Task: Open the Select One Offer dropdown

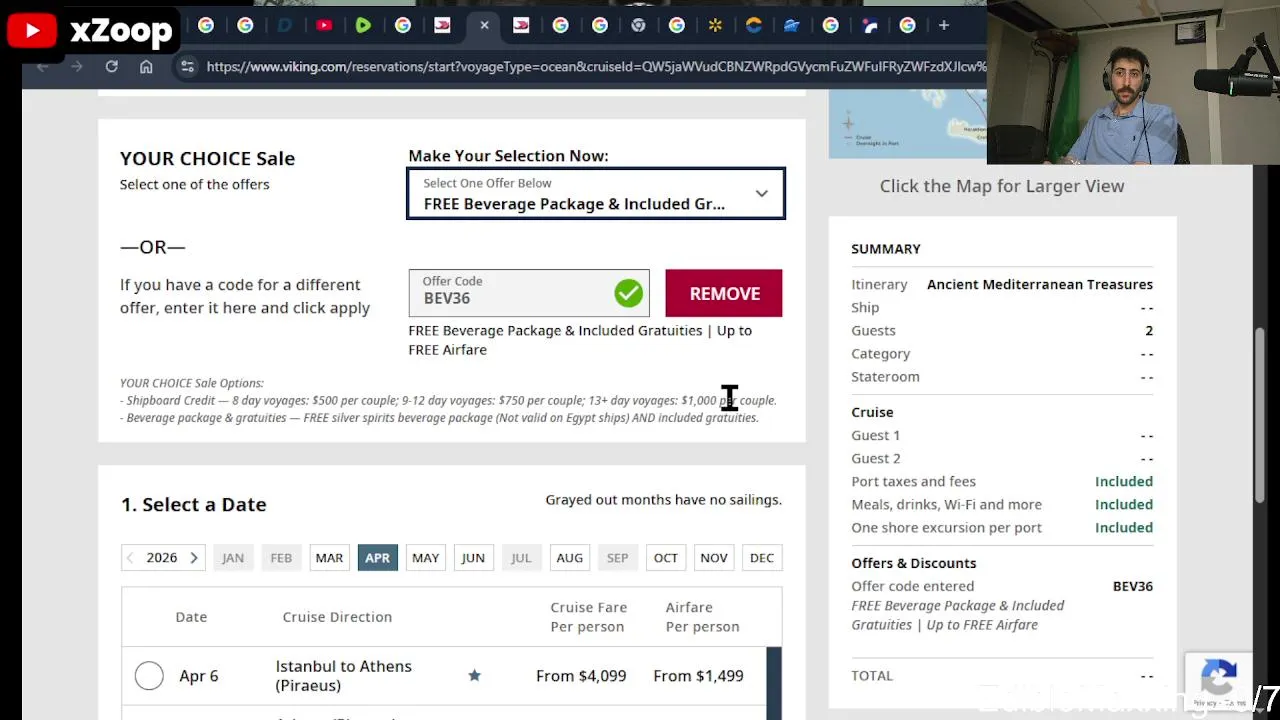Action: pos(596,193)
